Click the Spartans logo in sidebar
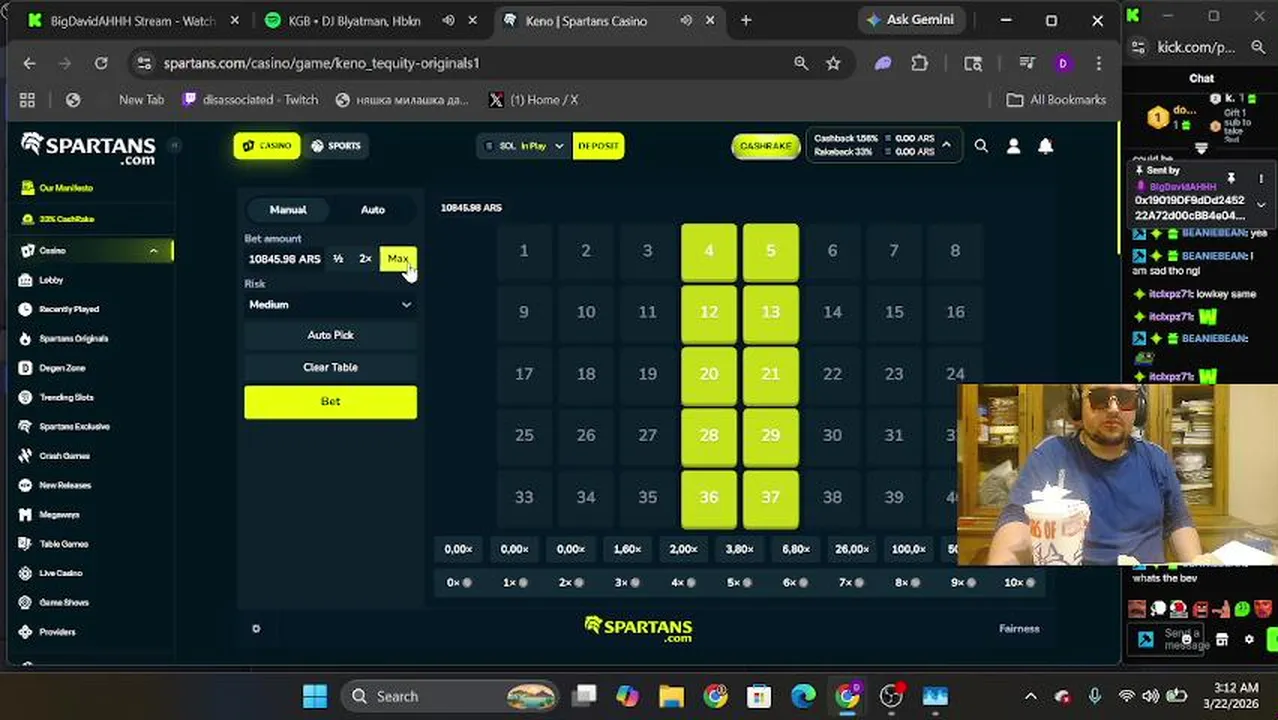This screenshot has height=720, width=1278. tap(88, 149)
